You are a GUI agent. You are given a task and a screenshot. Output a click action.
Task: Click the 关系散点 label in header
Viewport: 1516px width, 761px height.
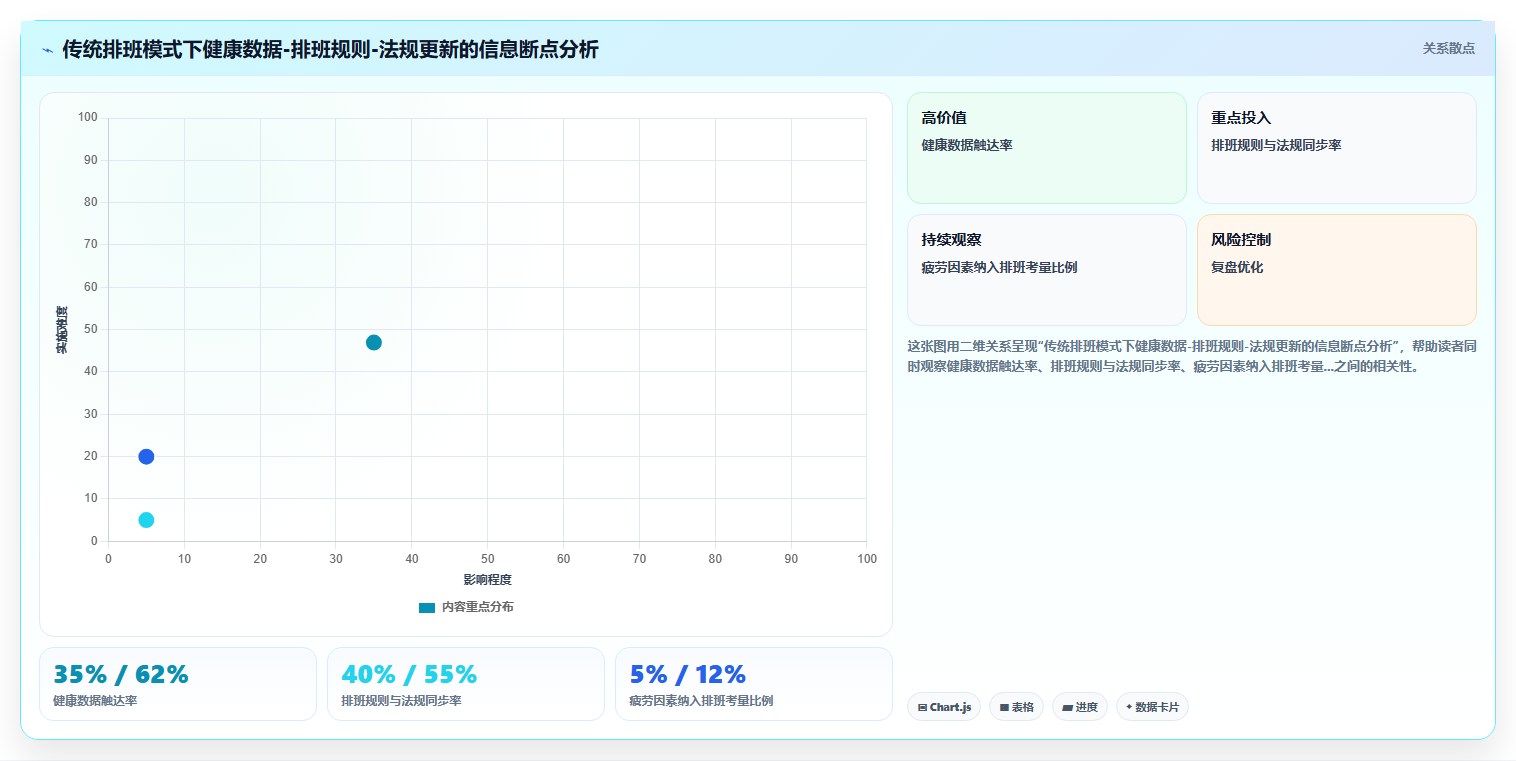click(x=1448, y=48)
